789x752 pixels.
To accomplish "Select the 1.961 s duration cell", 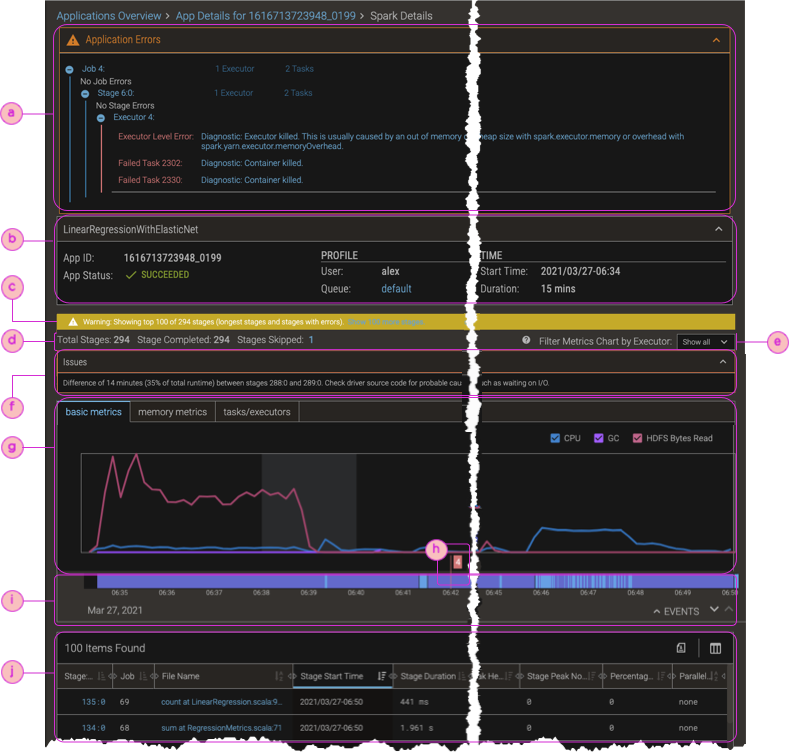I will (x=417, y=728).
